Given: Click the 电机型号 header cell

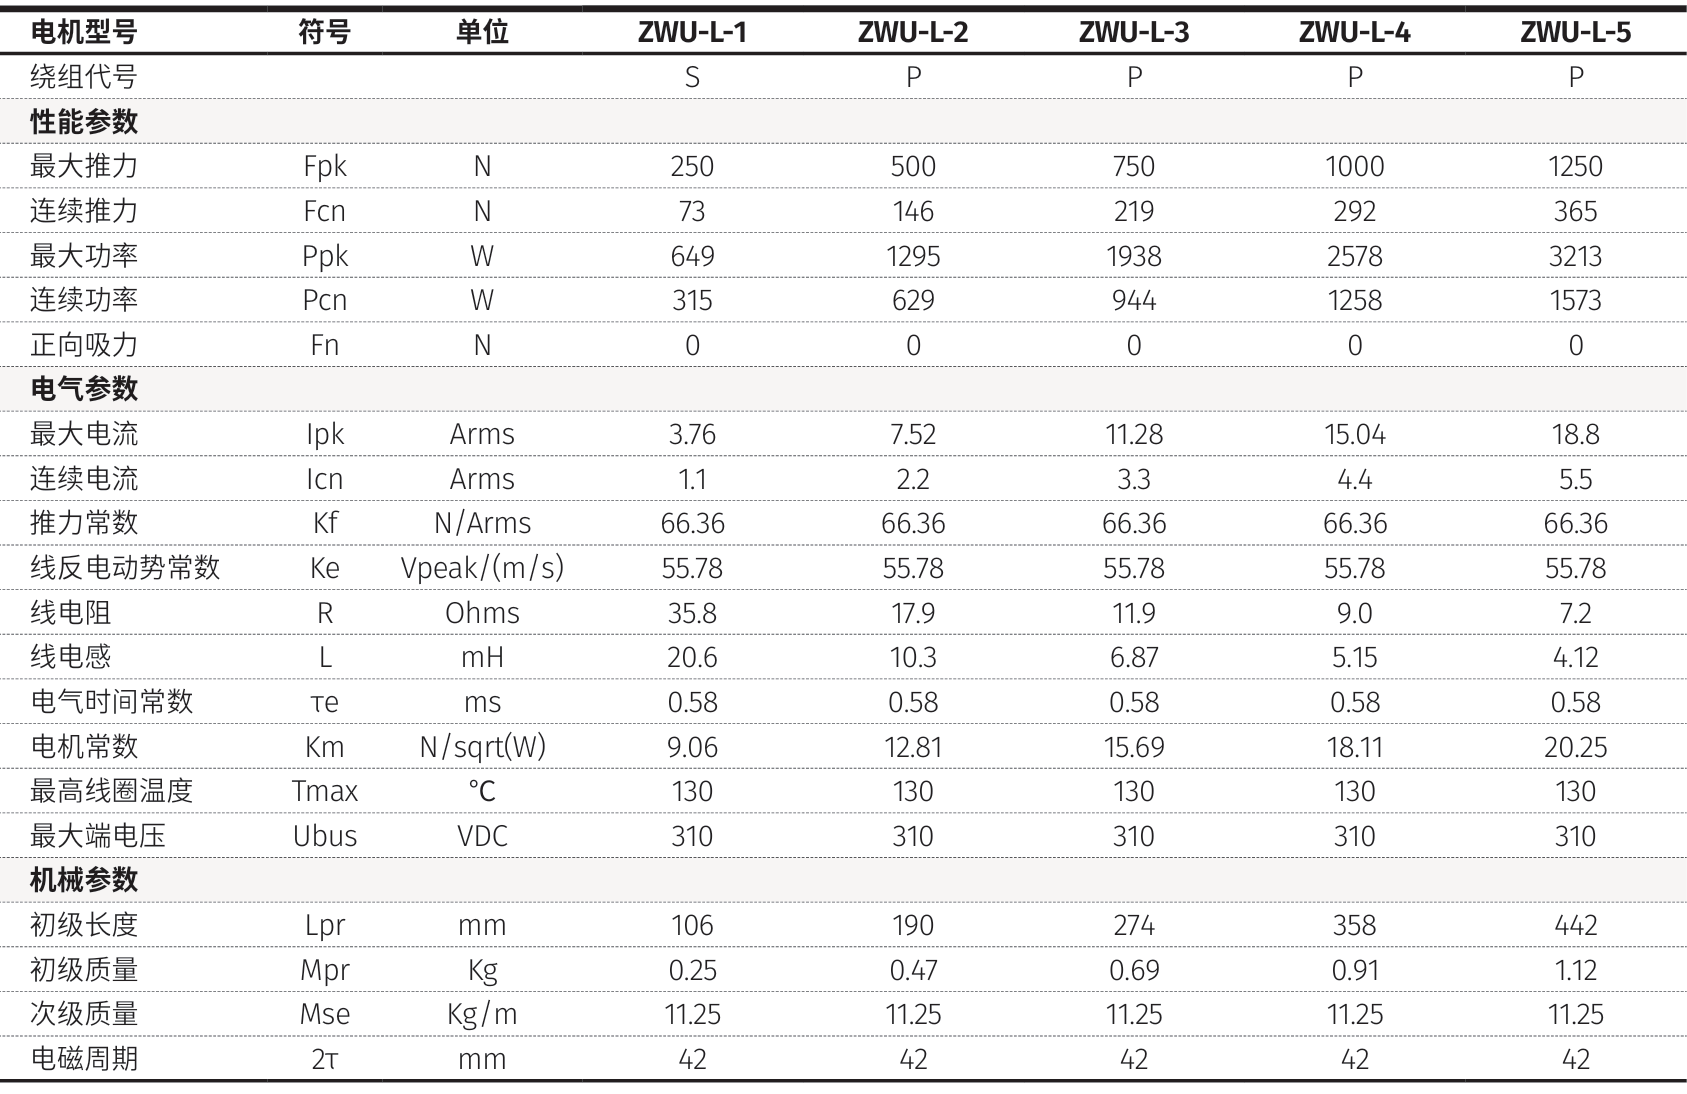Looking at the screenshot, I should pos(84,32).
